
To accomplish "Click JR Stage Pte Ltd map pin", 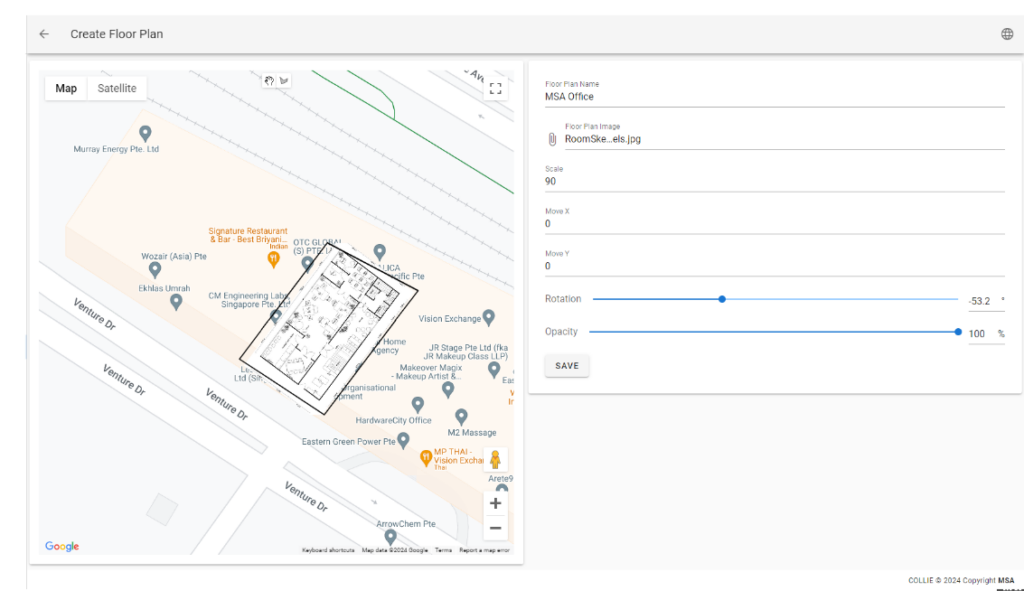I will coord(494,370).
